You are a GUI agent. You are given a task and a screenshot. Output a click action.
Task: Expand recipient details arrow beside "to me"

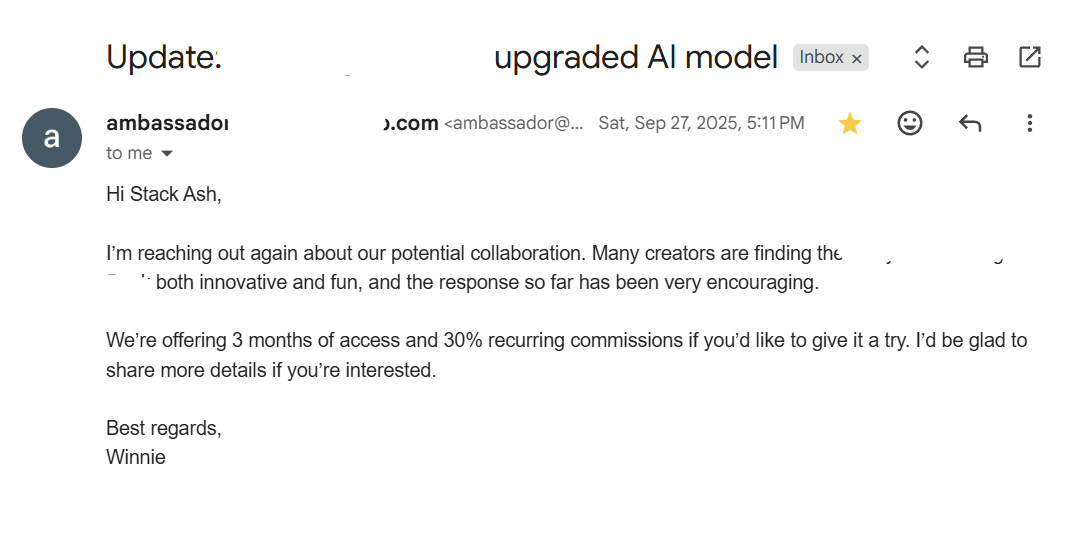click(x=167, y=153)
